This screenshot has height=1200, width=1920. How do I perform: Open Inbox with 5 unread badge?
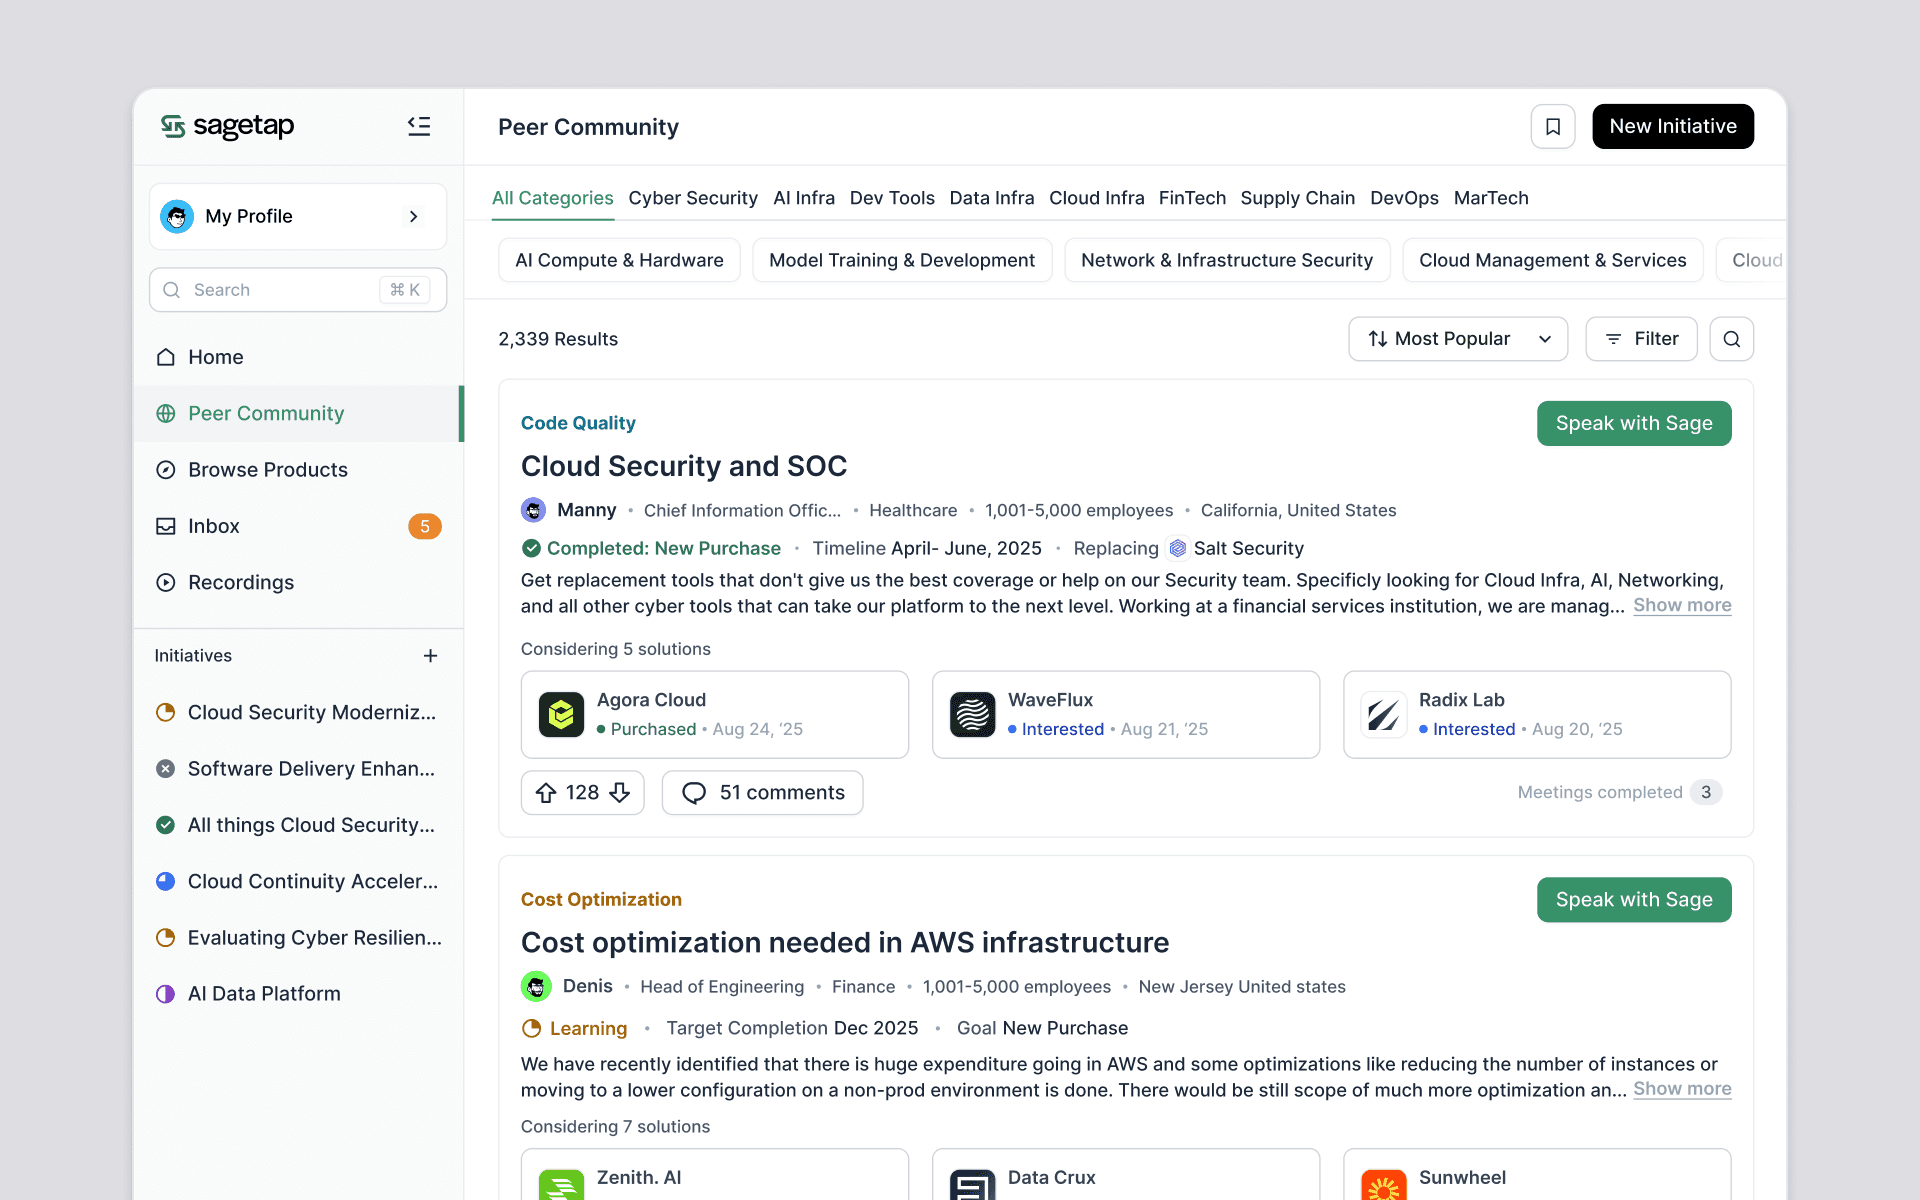tap(214, 526)
